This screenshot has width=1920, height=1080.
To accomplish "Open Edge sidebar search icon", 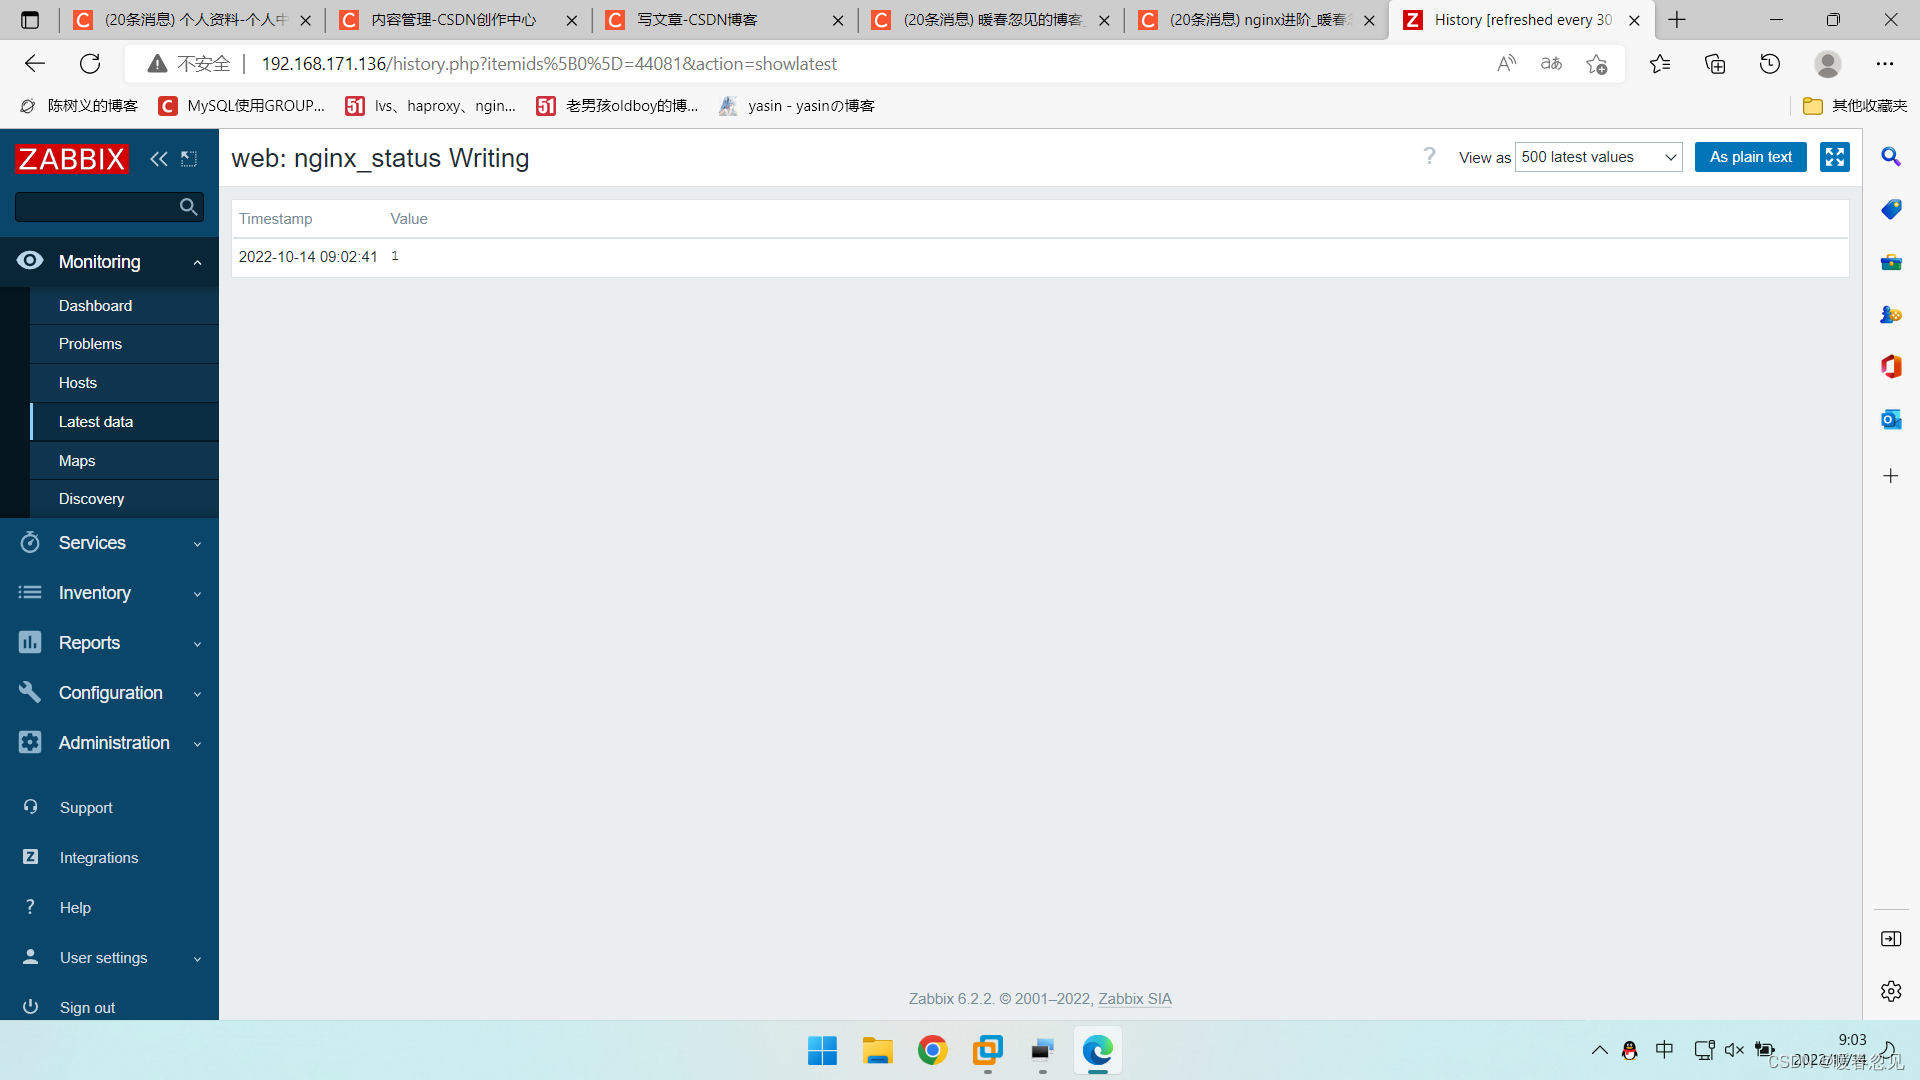I will [1890, 157].
